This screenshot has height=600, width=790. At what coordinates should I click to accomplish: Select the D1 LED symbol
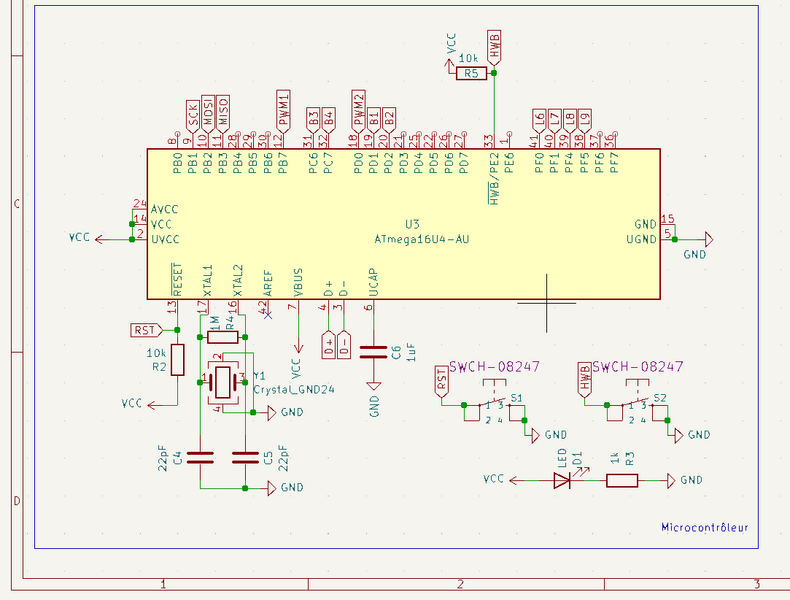click(x=563, y=480)
